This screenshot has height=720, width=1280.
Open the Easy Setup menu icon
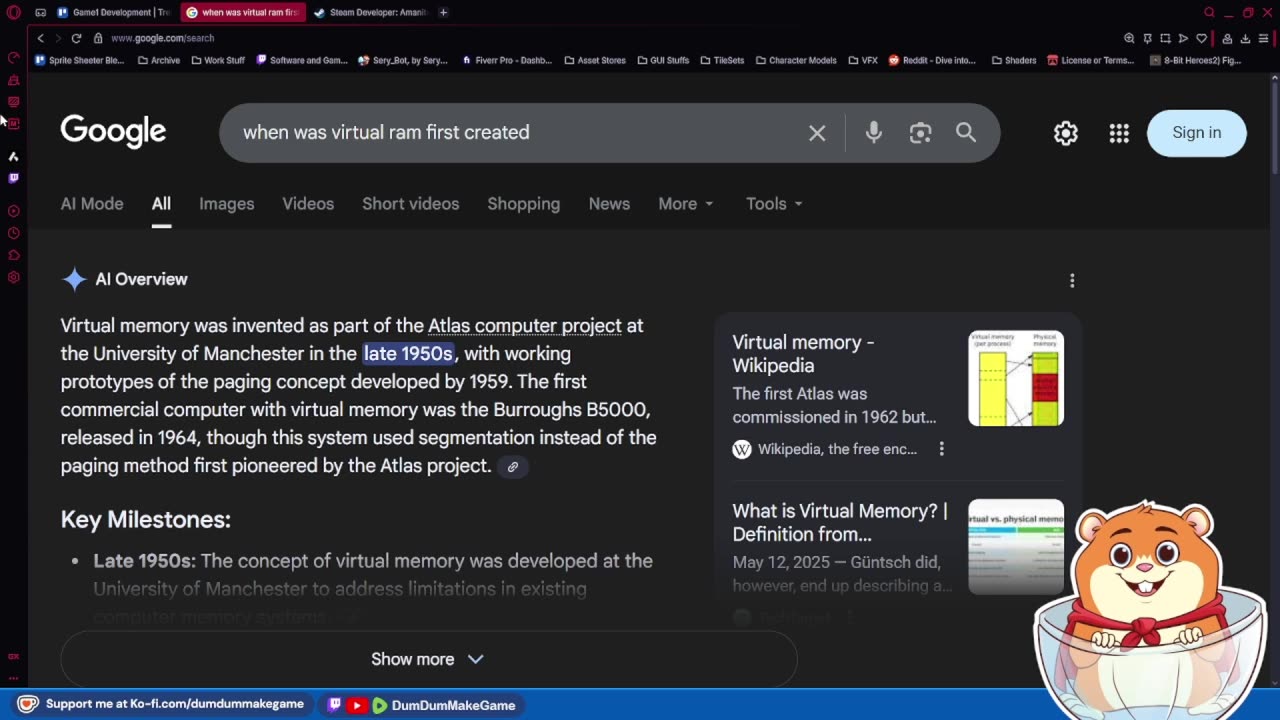[1264, 38]
